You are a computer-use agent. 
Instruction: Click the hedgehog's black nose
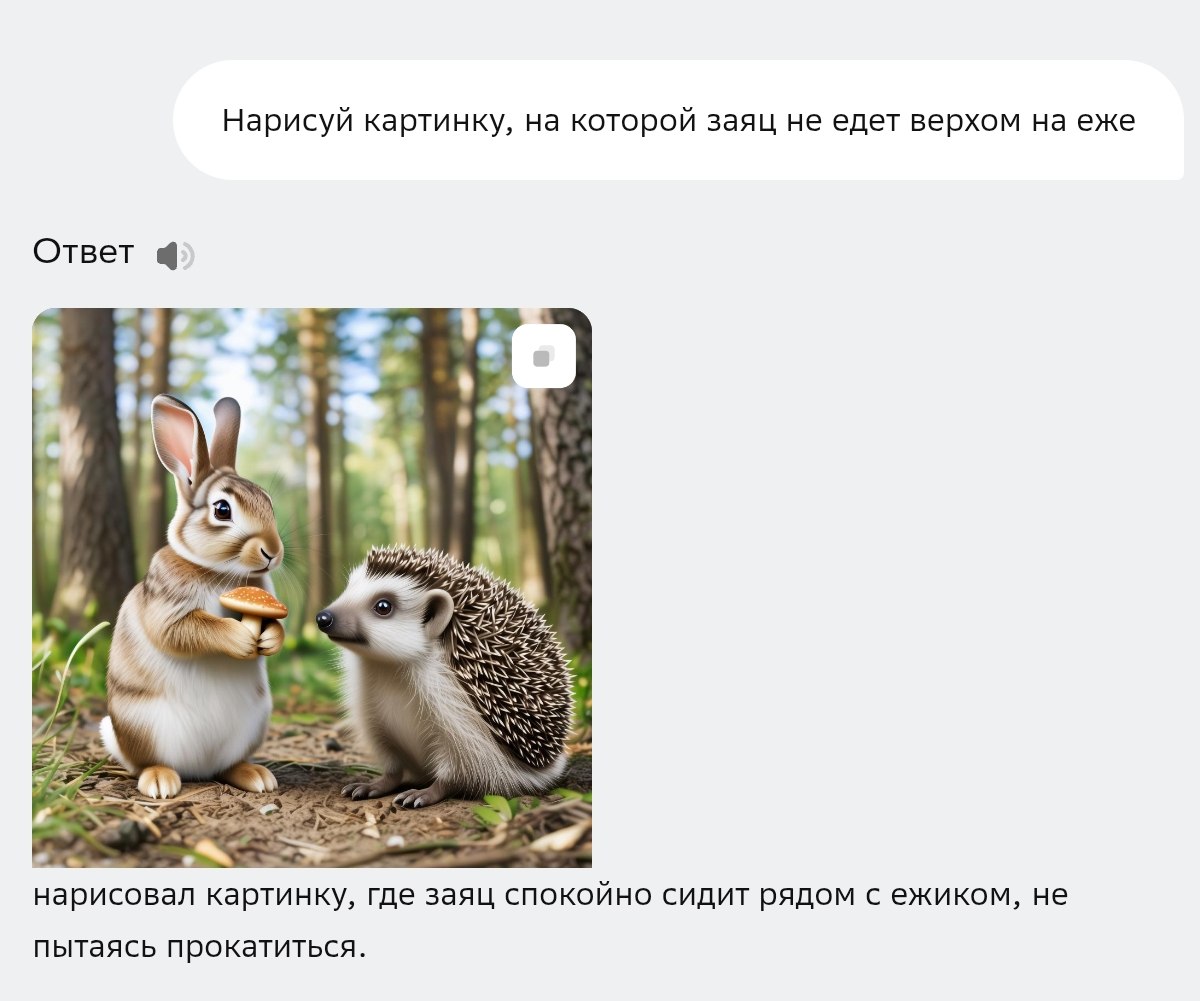325,620
